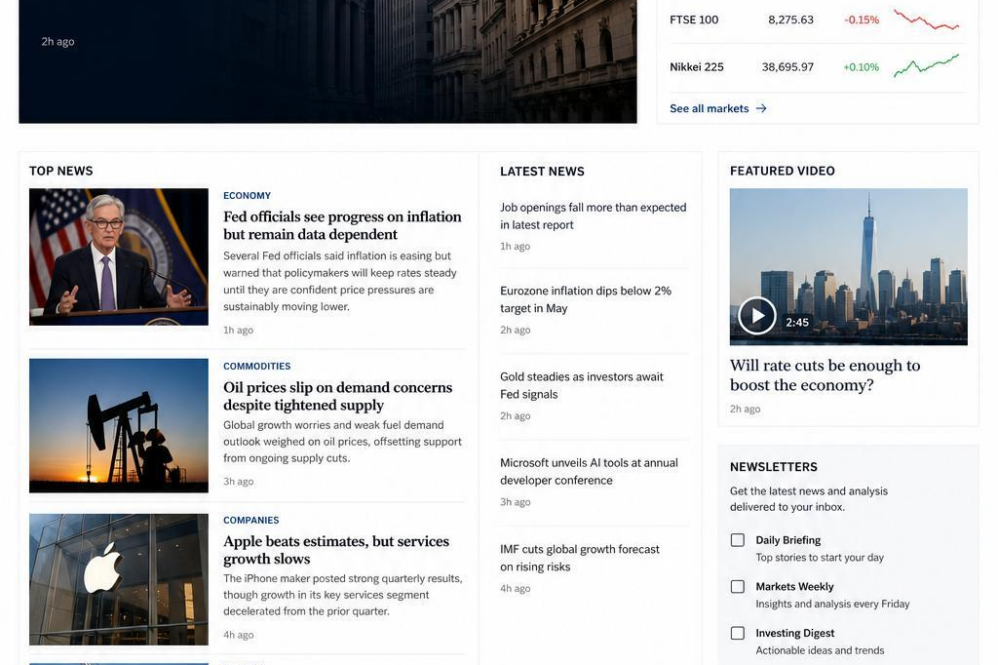Screen dimensions: 998x665
Task: Open Apple beats estimates headline
Action: 336,550
